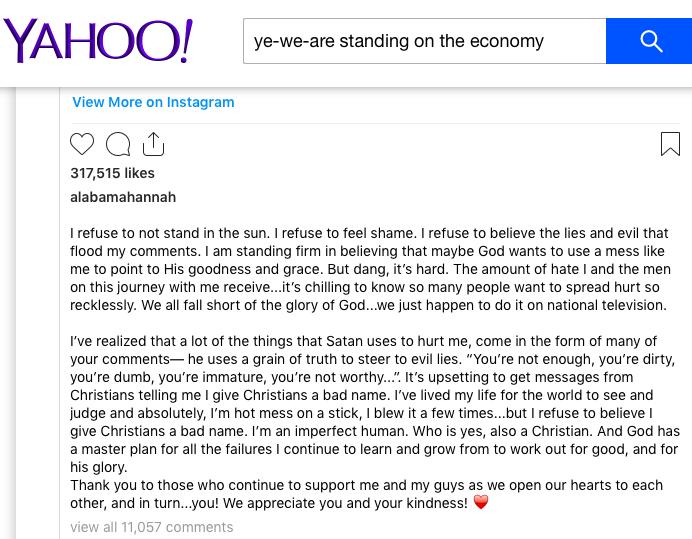Save the post using the bookmark icon

coord(670,144)
